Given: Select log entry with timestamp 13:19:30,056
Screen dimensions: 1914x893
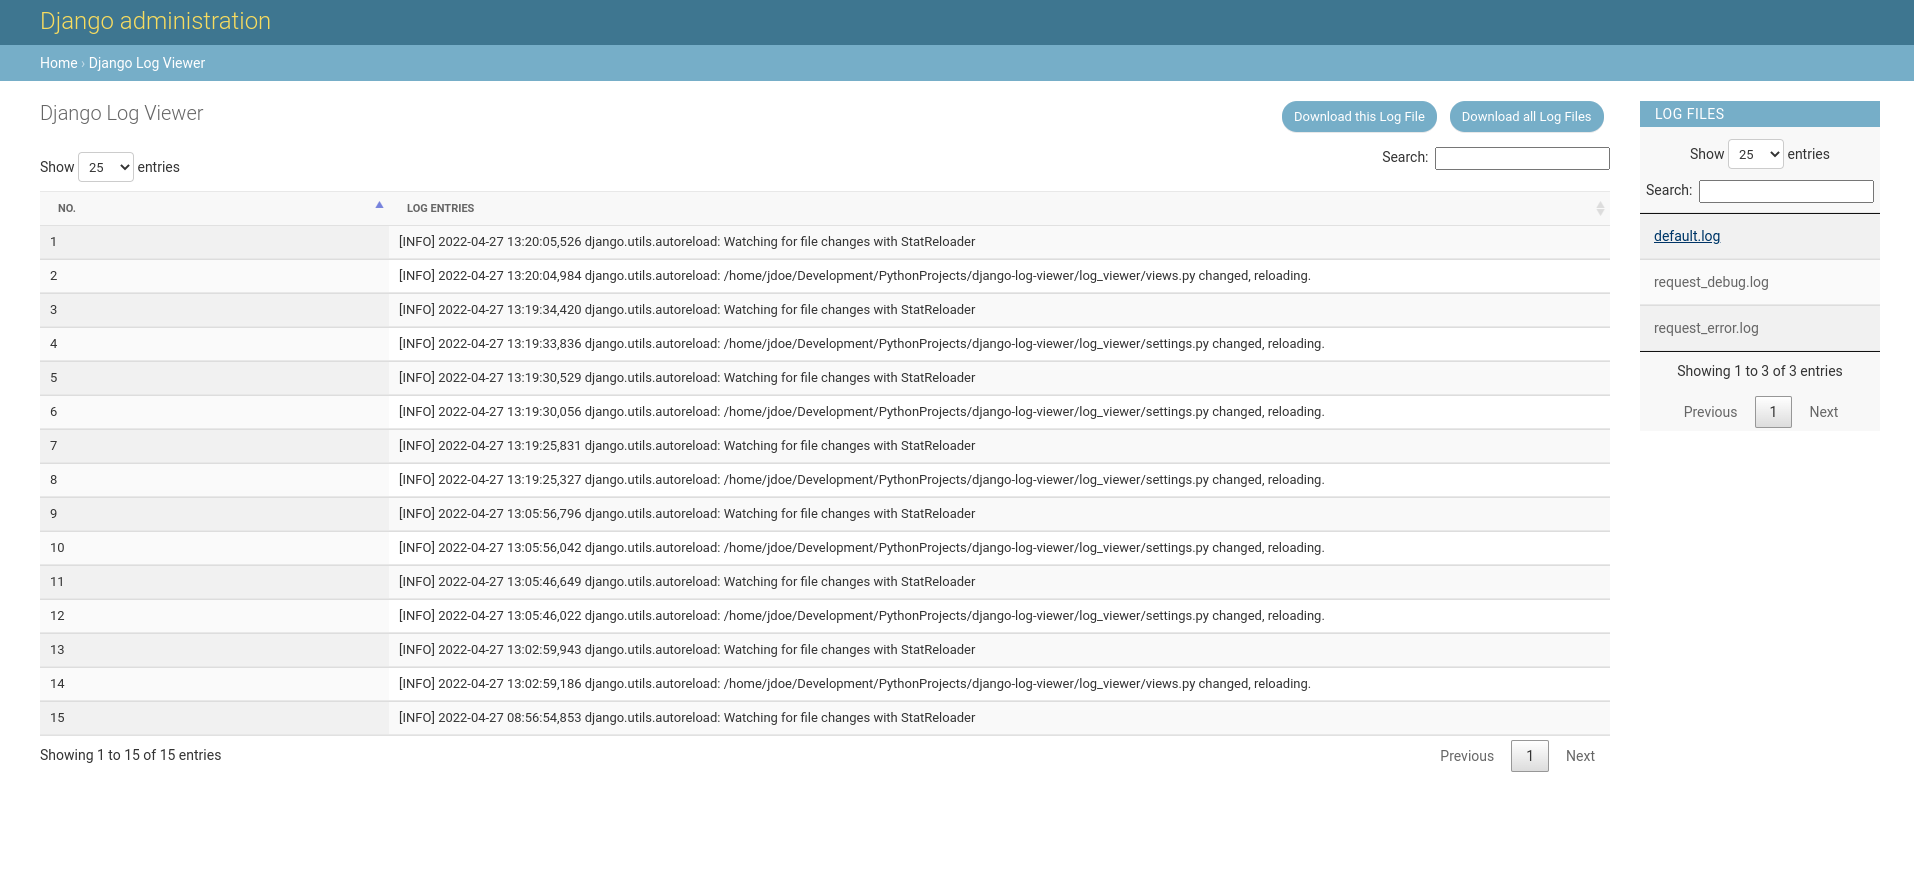Looking at the screenshot, I should click(999, 412).
